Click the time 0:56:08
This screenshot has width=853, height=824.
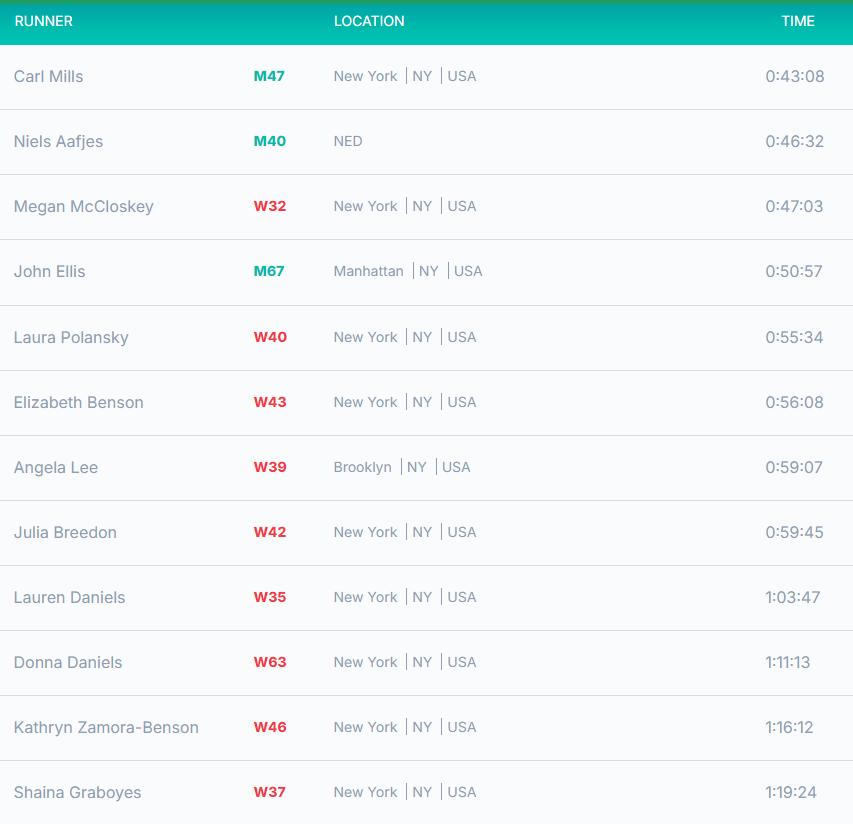(795, 402)
